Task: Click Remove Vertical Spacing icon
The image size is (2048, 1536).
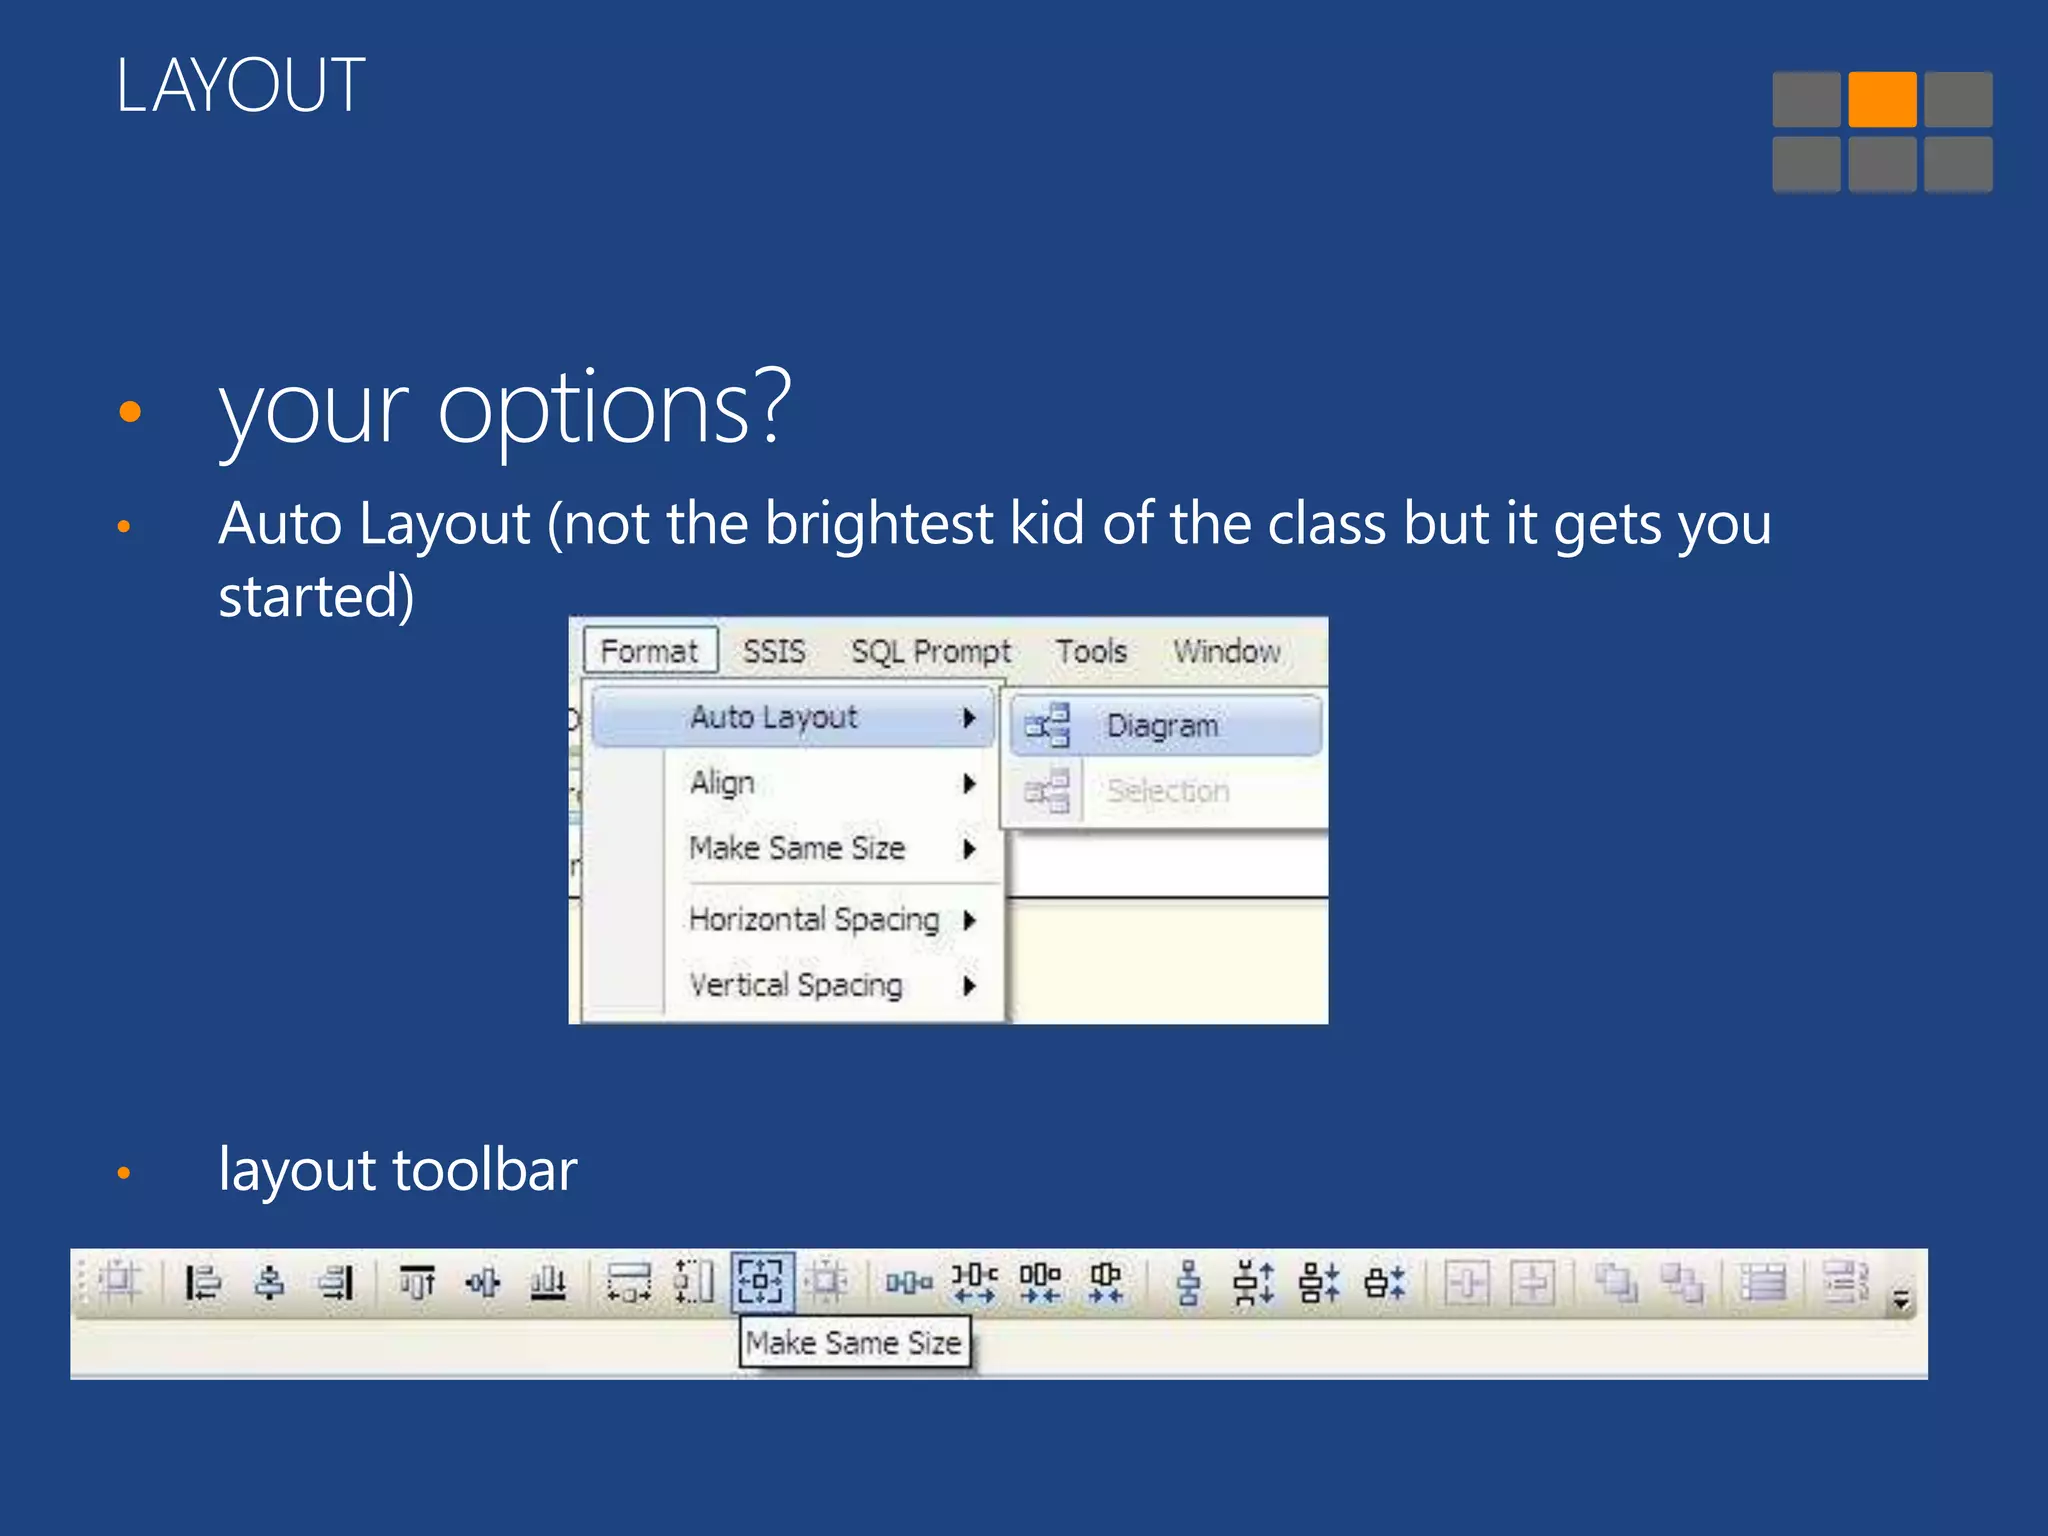Action: coord(1385,1282)
